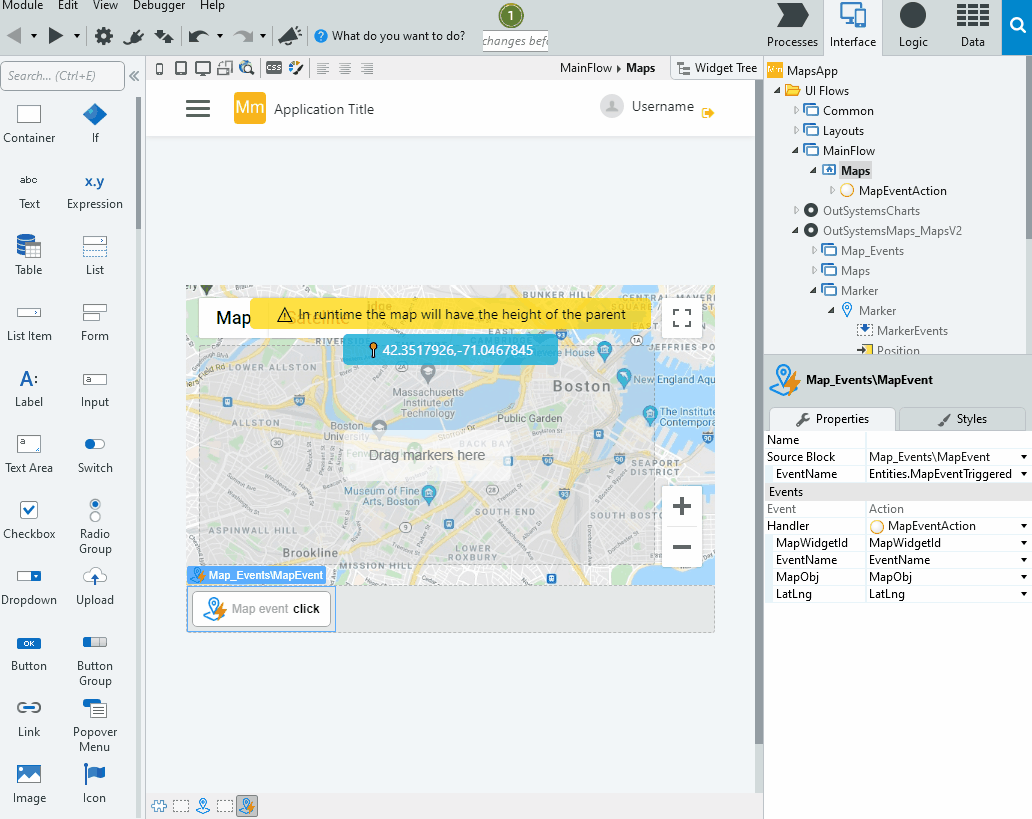
Task: Switch to the Styles tab
Action: [962, 419]
